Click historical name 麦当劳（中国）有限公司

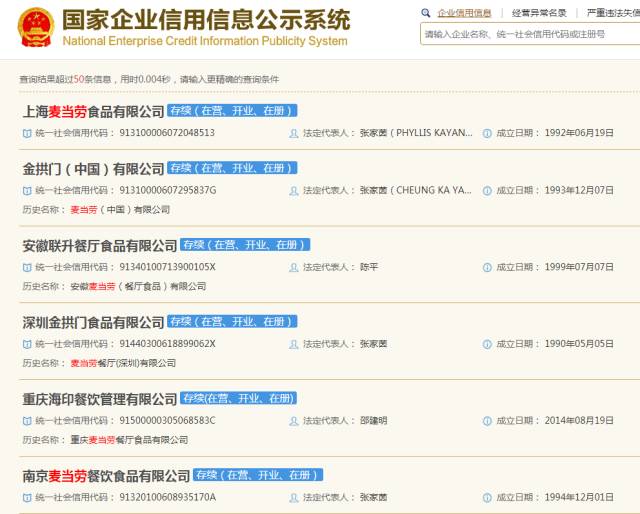point(120,209)
